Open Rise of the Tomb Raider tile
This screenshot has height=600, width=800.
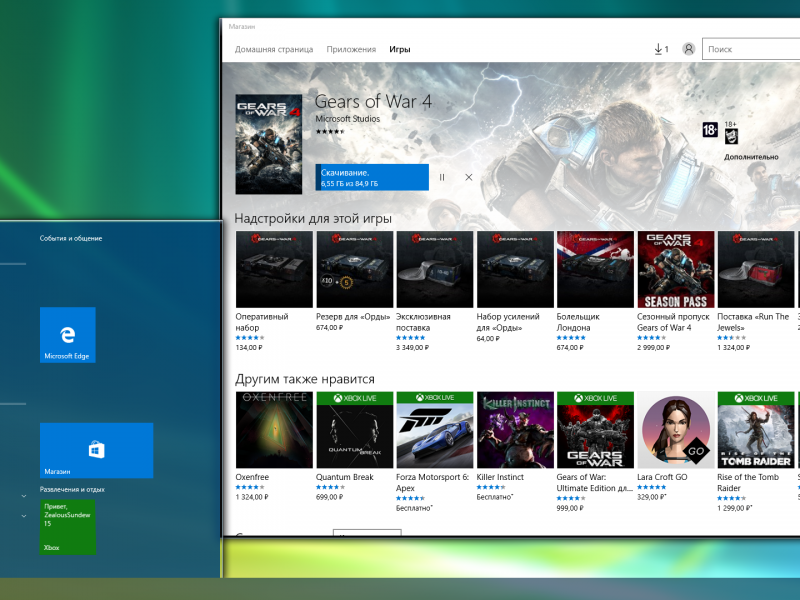(756, 430)
